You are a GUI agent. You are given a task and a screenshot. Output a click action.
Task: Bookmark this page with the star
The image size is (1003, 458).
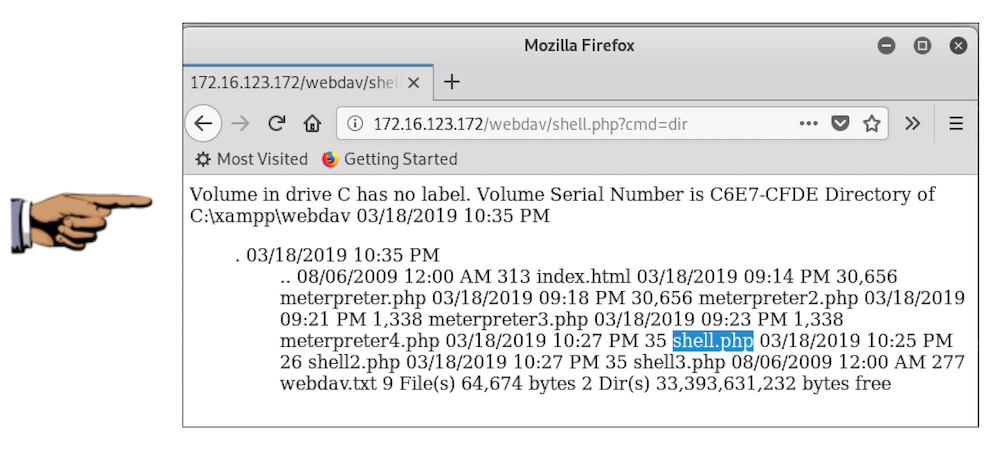click(x=872, y=124)
